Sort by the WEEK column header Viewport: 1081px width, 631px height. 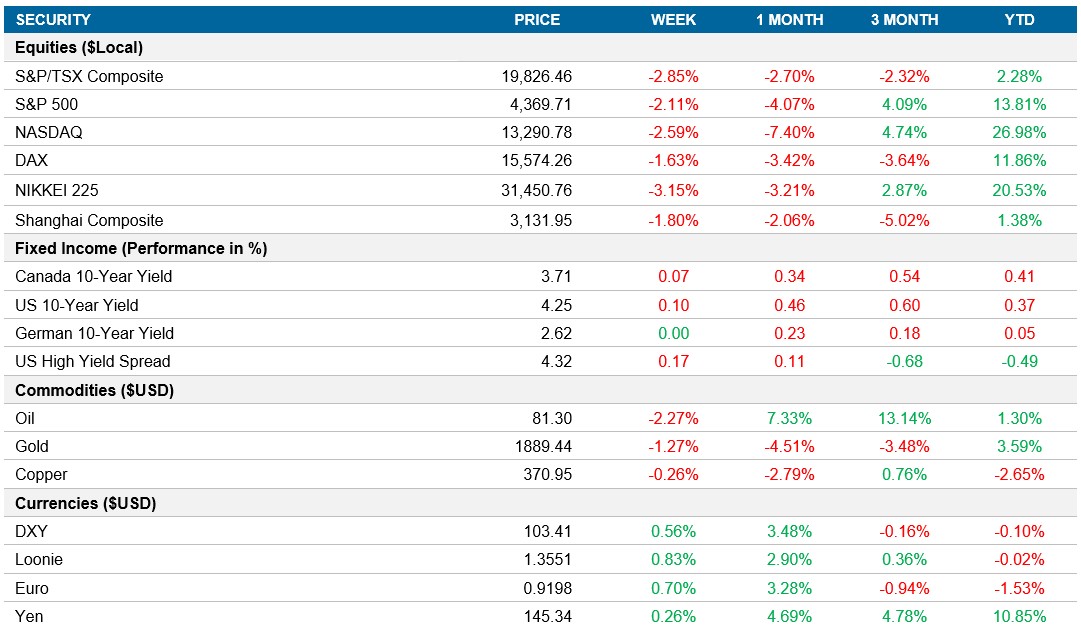[x=672, y=19]
